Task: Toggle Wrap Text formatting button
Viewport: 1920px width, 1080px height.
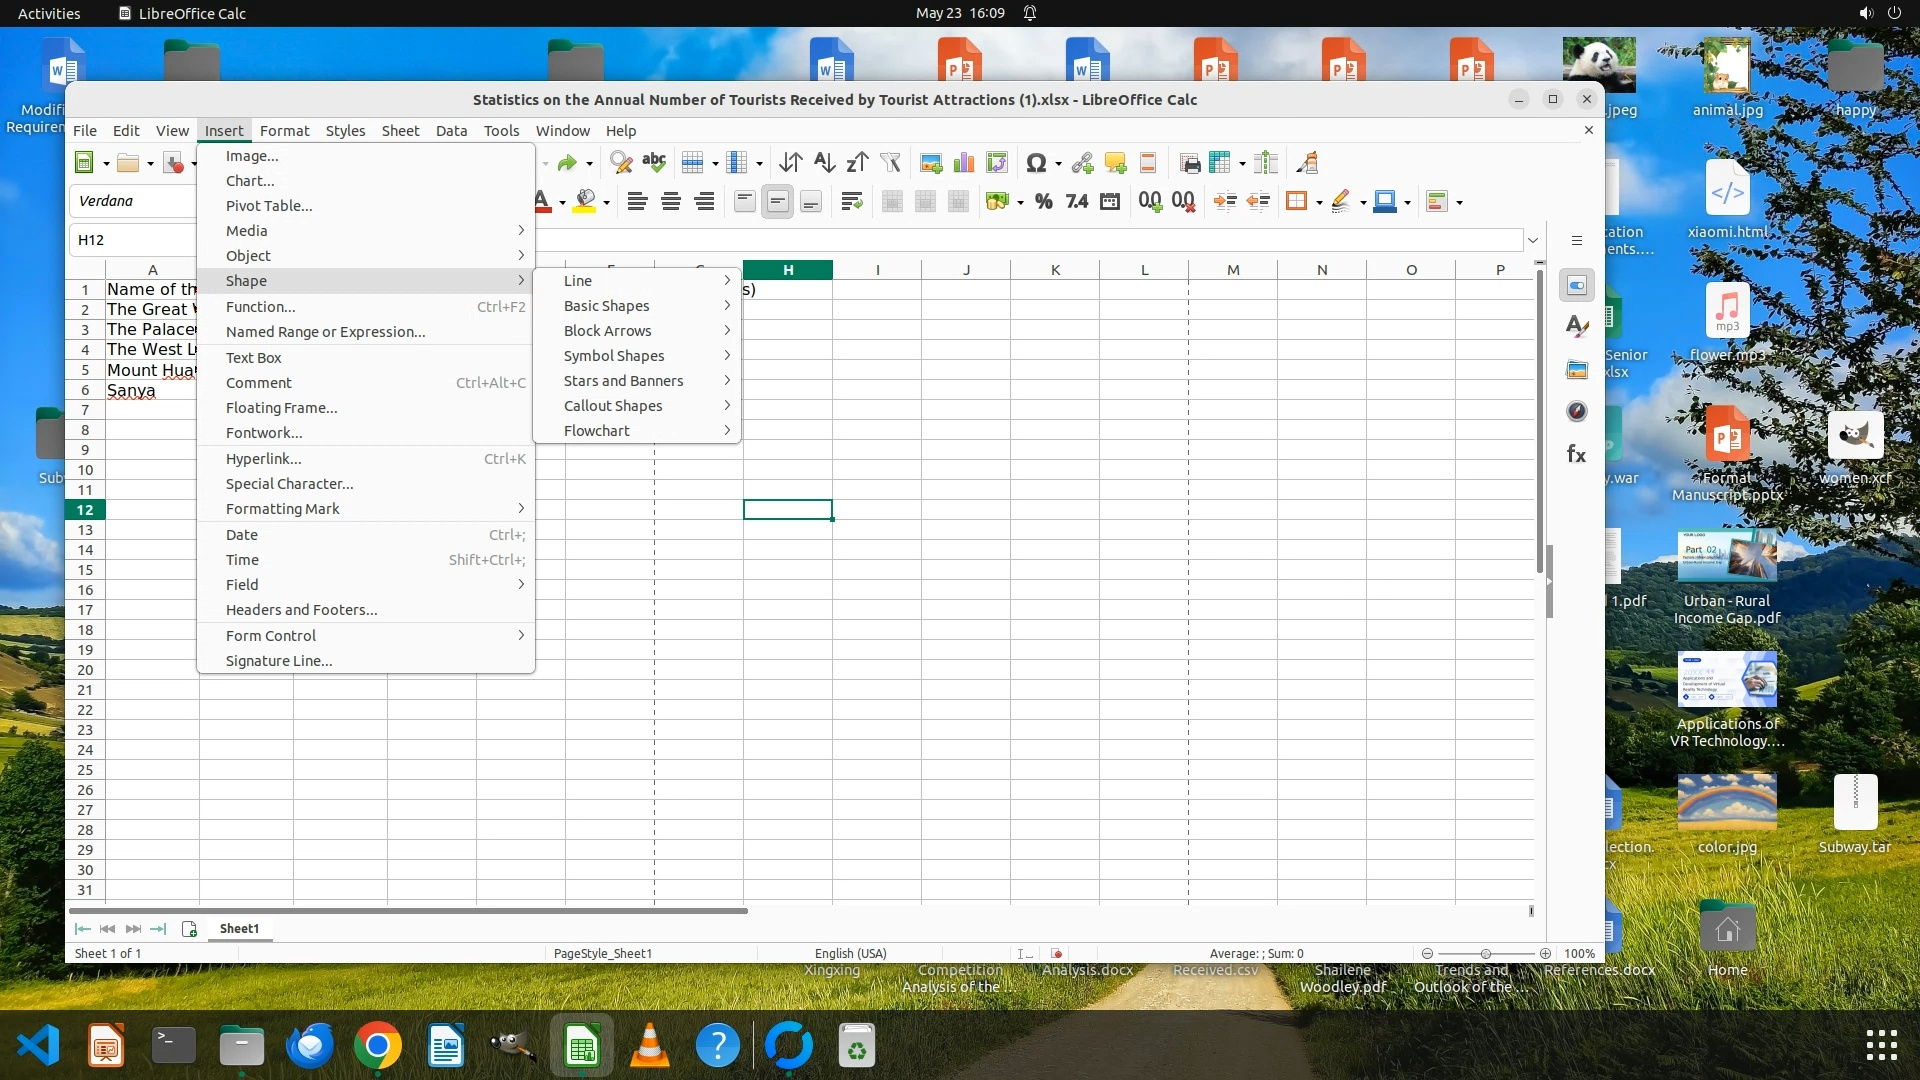Action: pyautogui.click(x=852, y=202)
